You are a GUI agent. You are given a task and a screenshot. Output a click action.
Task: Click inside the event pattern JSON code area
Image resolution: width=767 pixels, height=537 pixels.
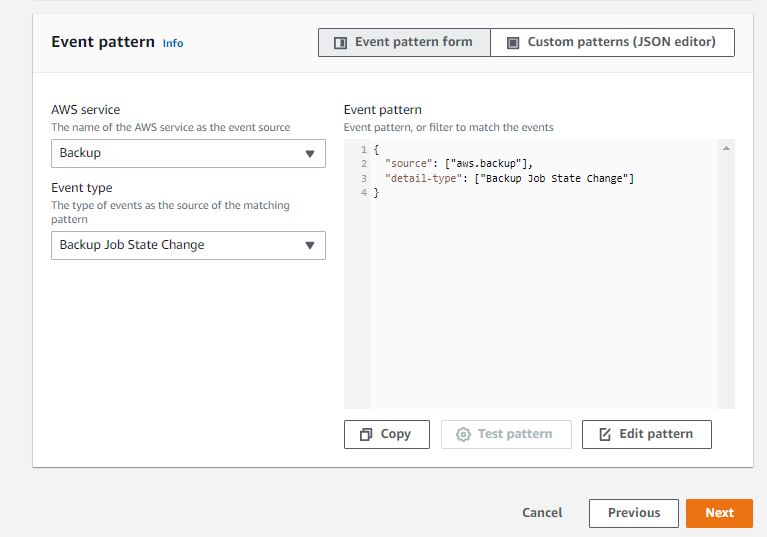(x=540, y=280)
